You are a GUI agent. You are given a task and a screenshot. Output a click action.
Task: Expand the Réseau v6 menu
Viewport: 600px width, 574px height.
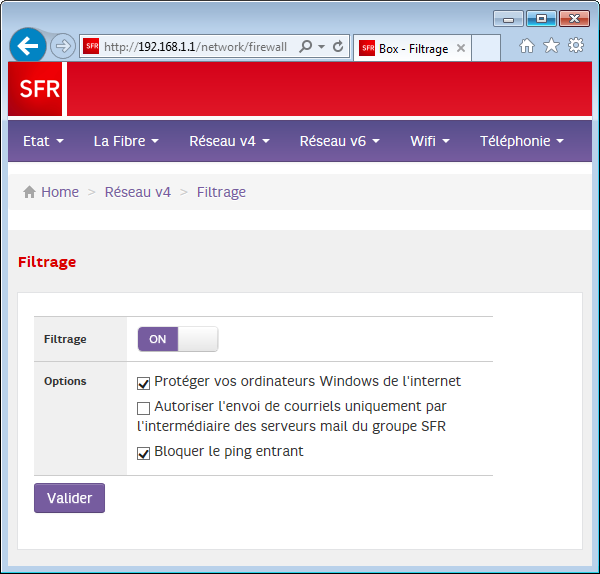tap(339, 141)
